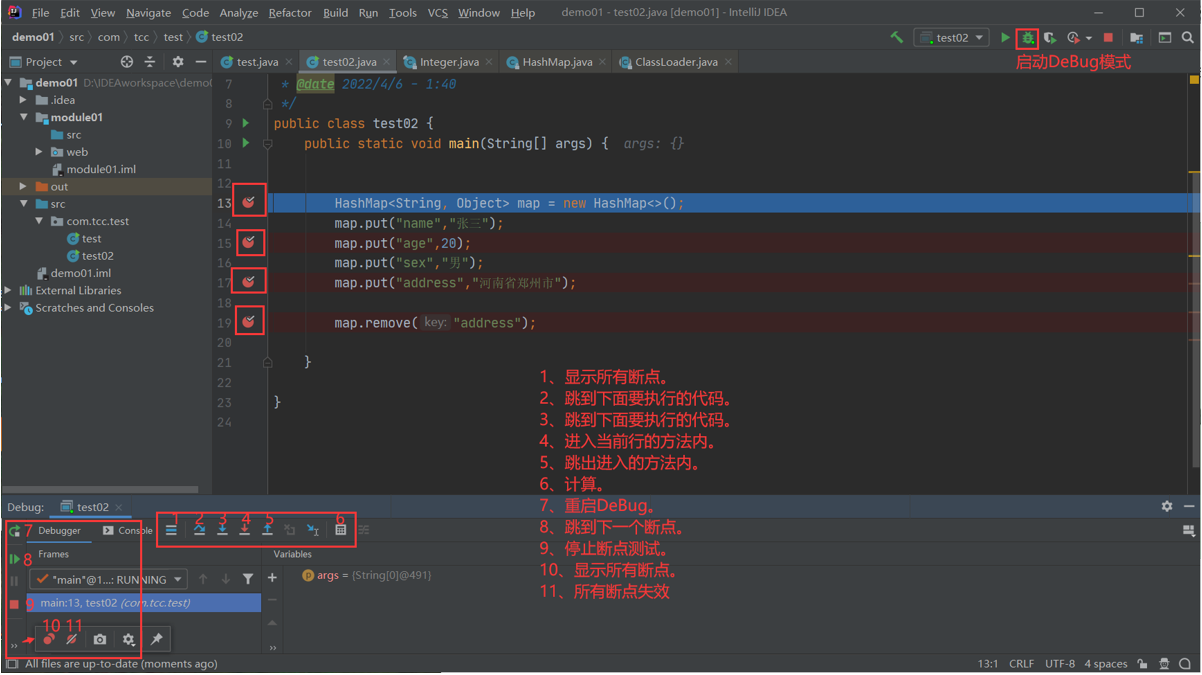The image size is (1202, 675).
Task: Switch to Console tab in debugger
Action: click(x=128, y=531)
